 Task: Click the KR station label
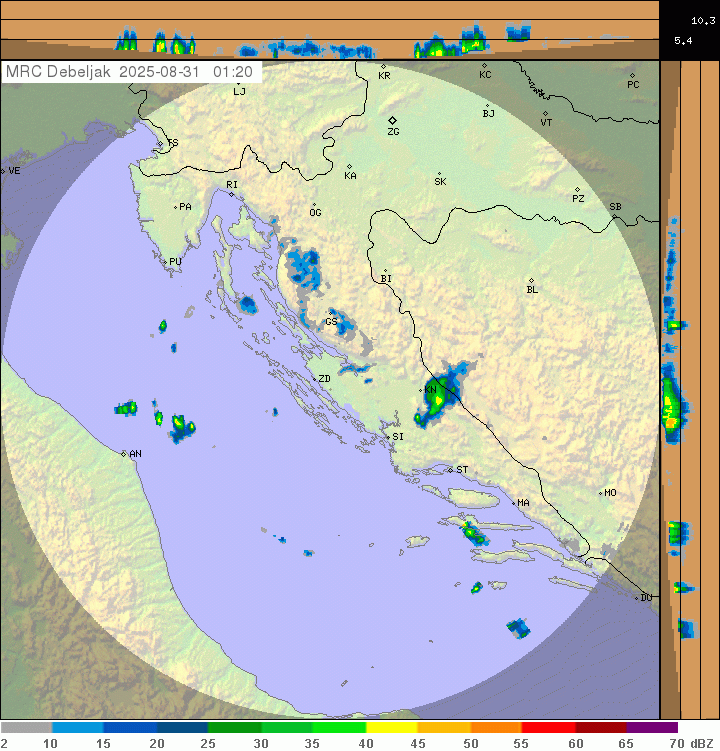(x=384, y=76)
